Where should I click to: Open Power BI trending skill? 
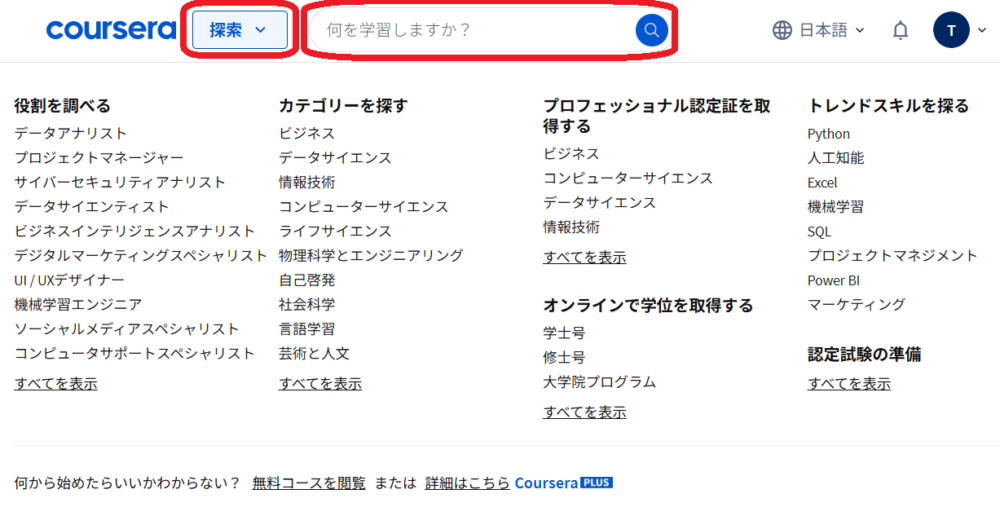click(x=834, y=281)
